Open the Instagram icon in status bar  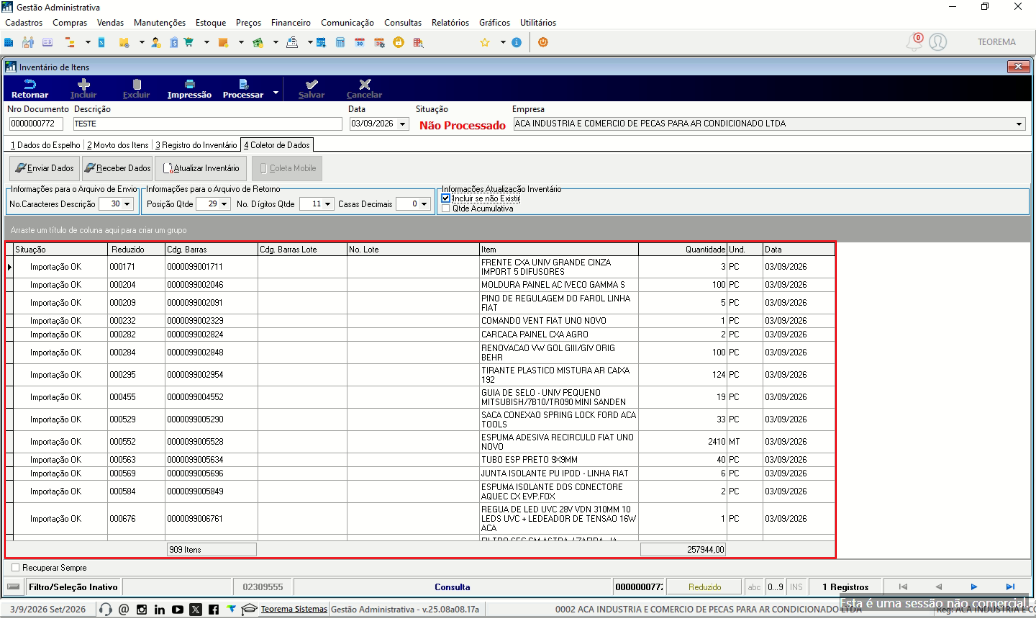coord(142,609)
